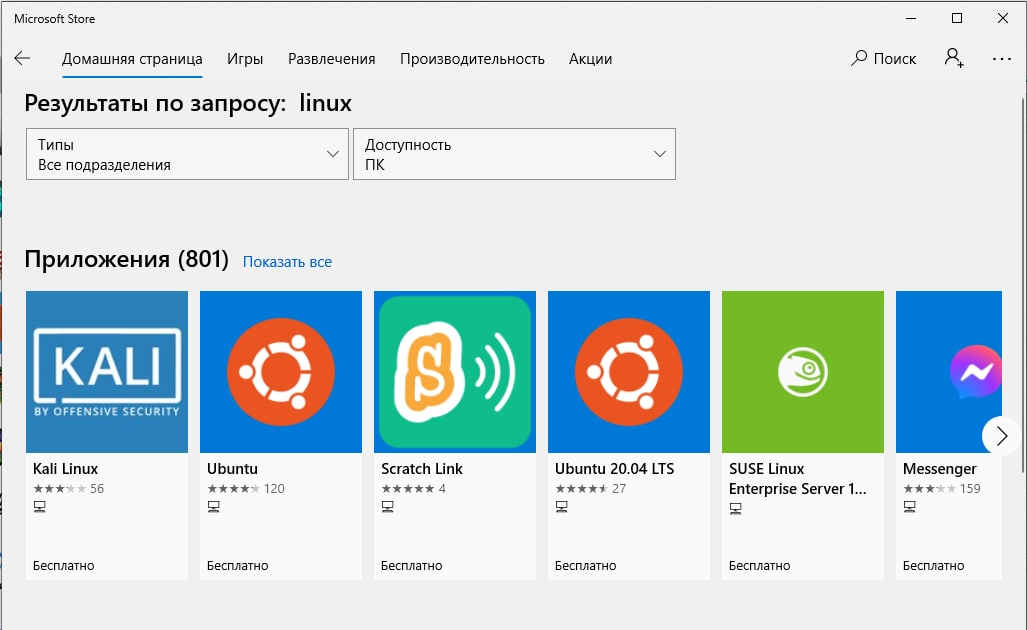
Task: Open the Ubuntu app logo tile
Action: pos(280,371)
